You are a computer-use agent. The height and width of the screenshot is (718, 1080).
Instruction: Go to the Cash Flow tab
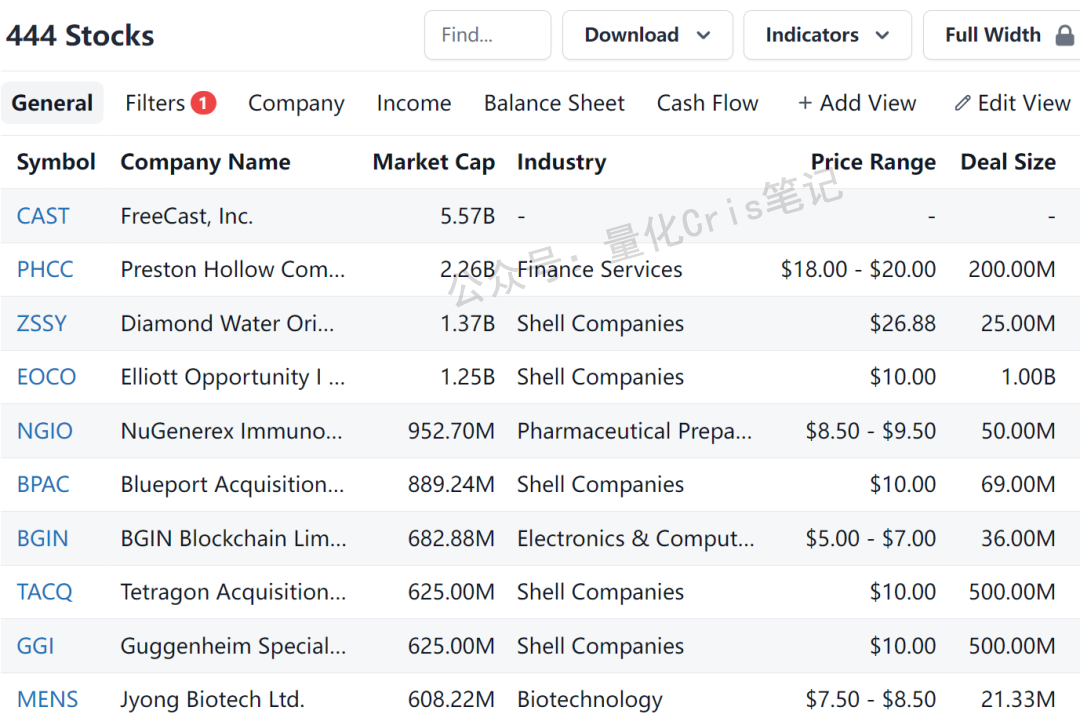(x=707, y=103)
